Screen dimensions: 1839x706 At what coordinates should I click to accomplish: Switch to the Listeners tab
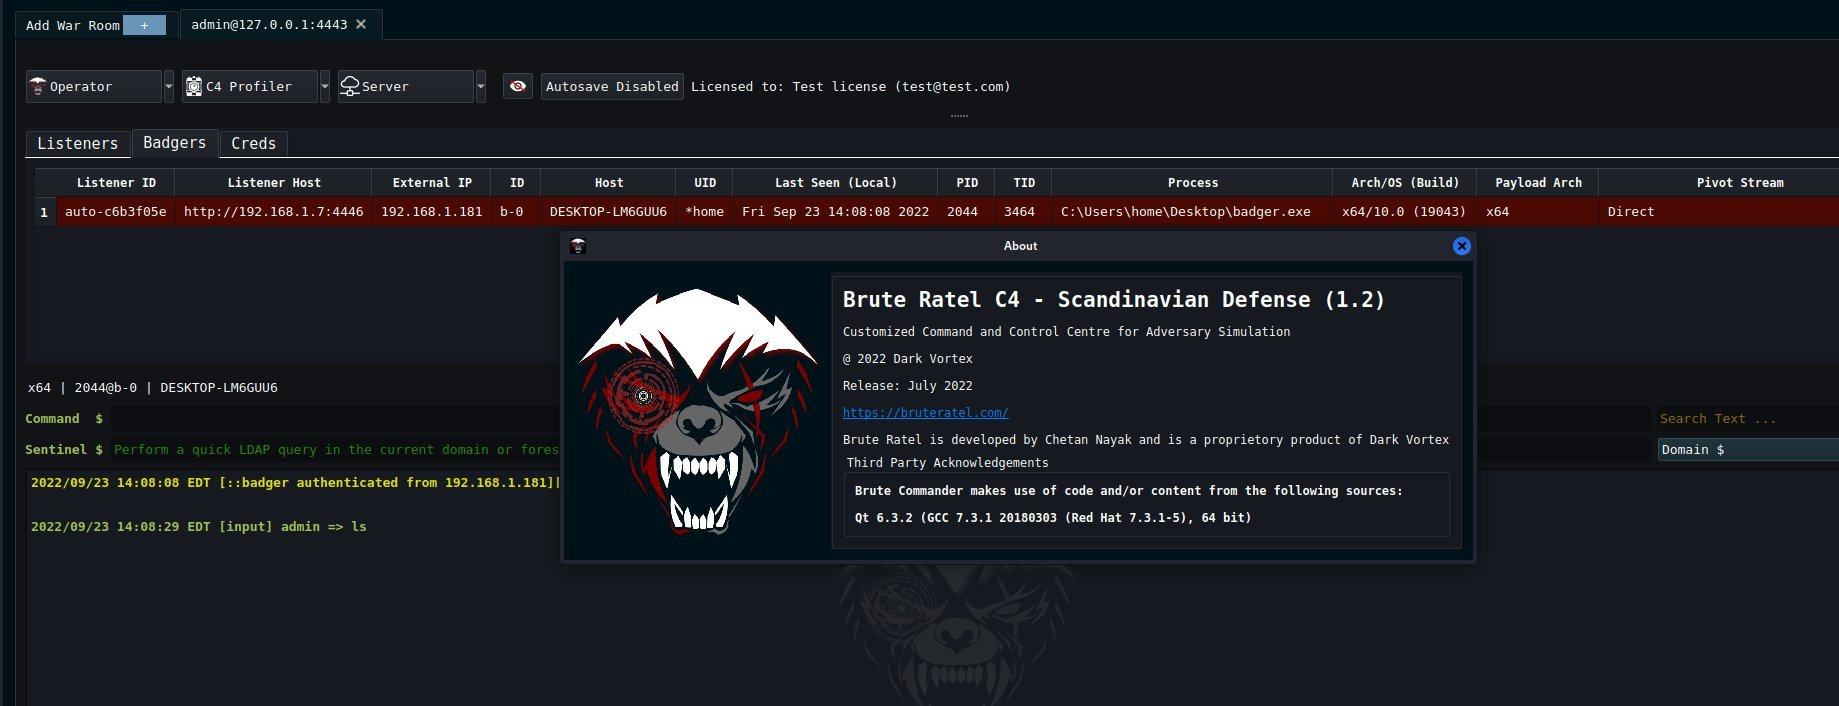click(x=78, y=144)
